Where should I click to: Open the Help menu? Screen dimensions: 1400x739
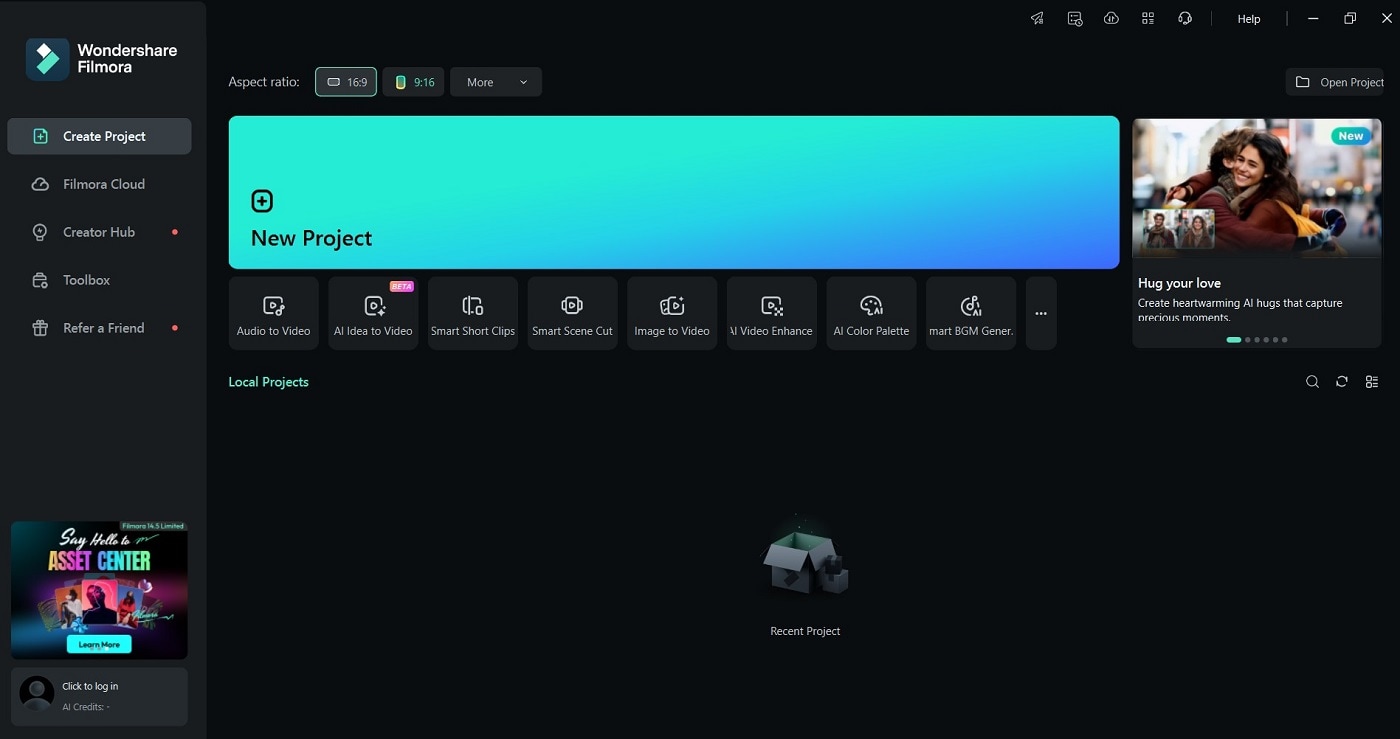pos(1249,19)
